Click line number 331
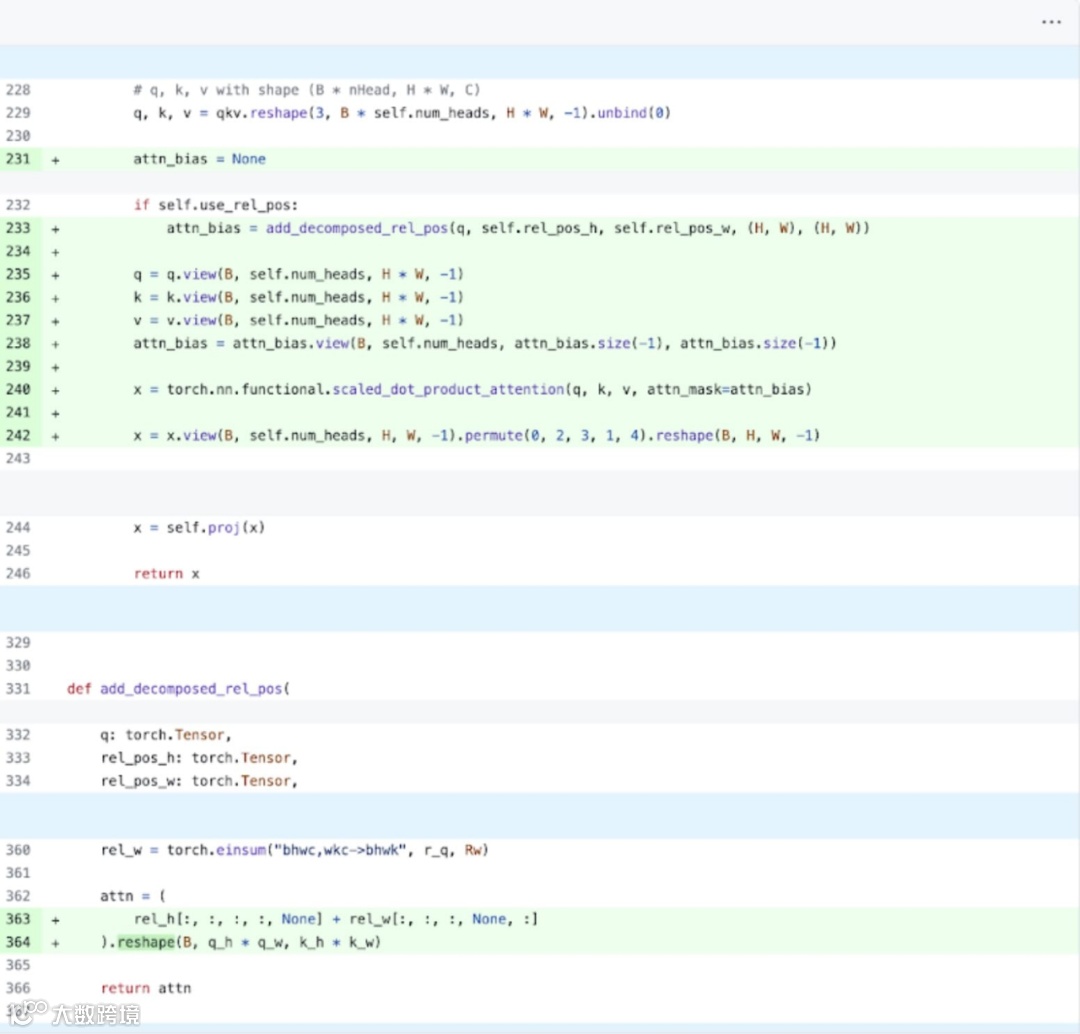The width and height of the screenshot is (1080, 1034). tap(18, 689)
